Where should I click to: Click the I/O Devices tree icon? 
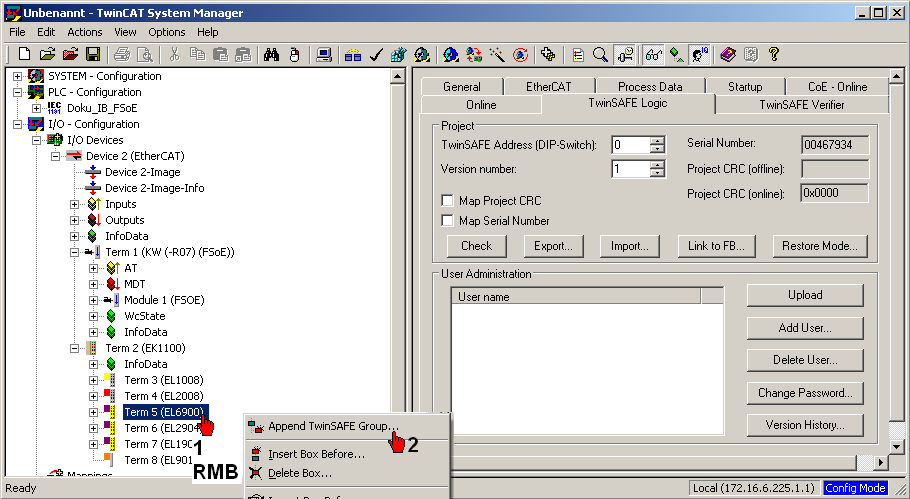[55, 140]
